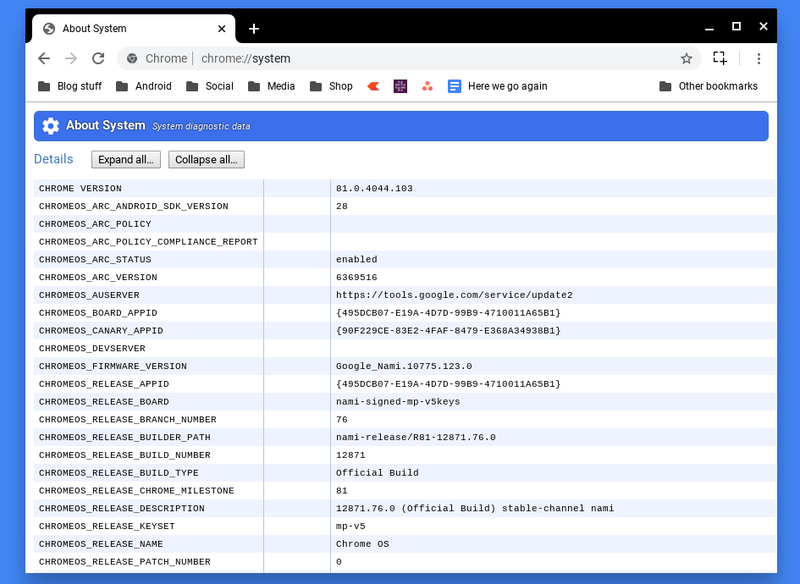Viewport: 800px width, 584px height.
Task: Open the new tab plus button
Action: pyautogui.click(x=254, y=29)
